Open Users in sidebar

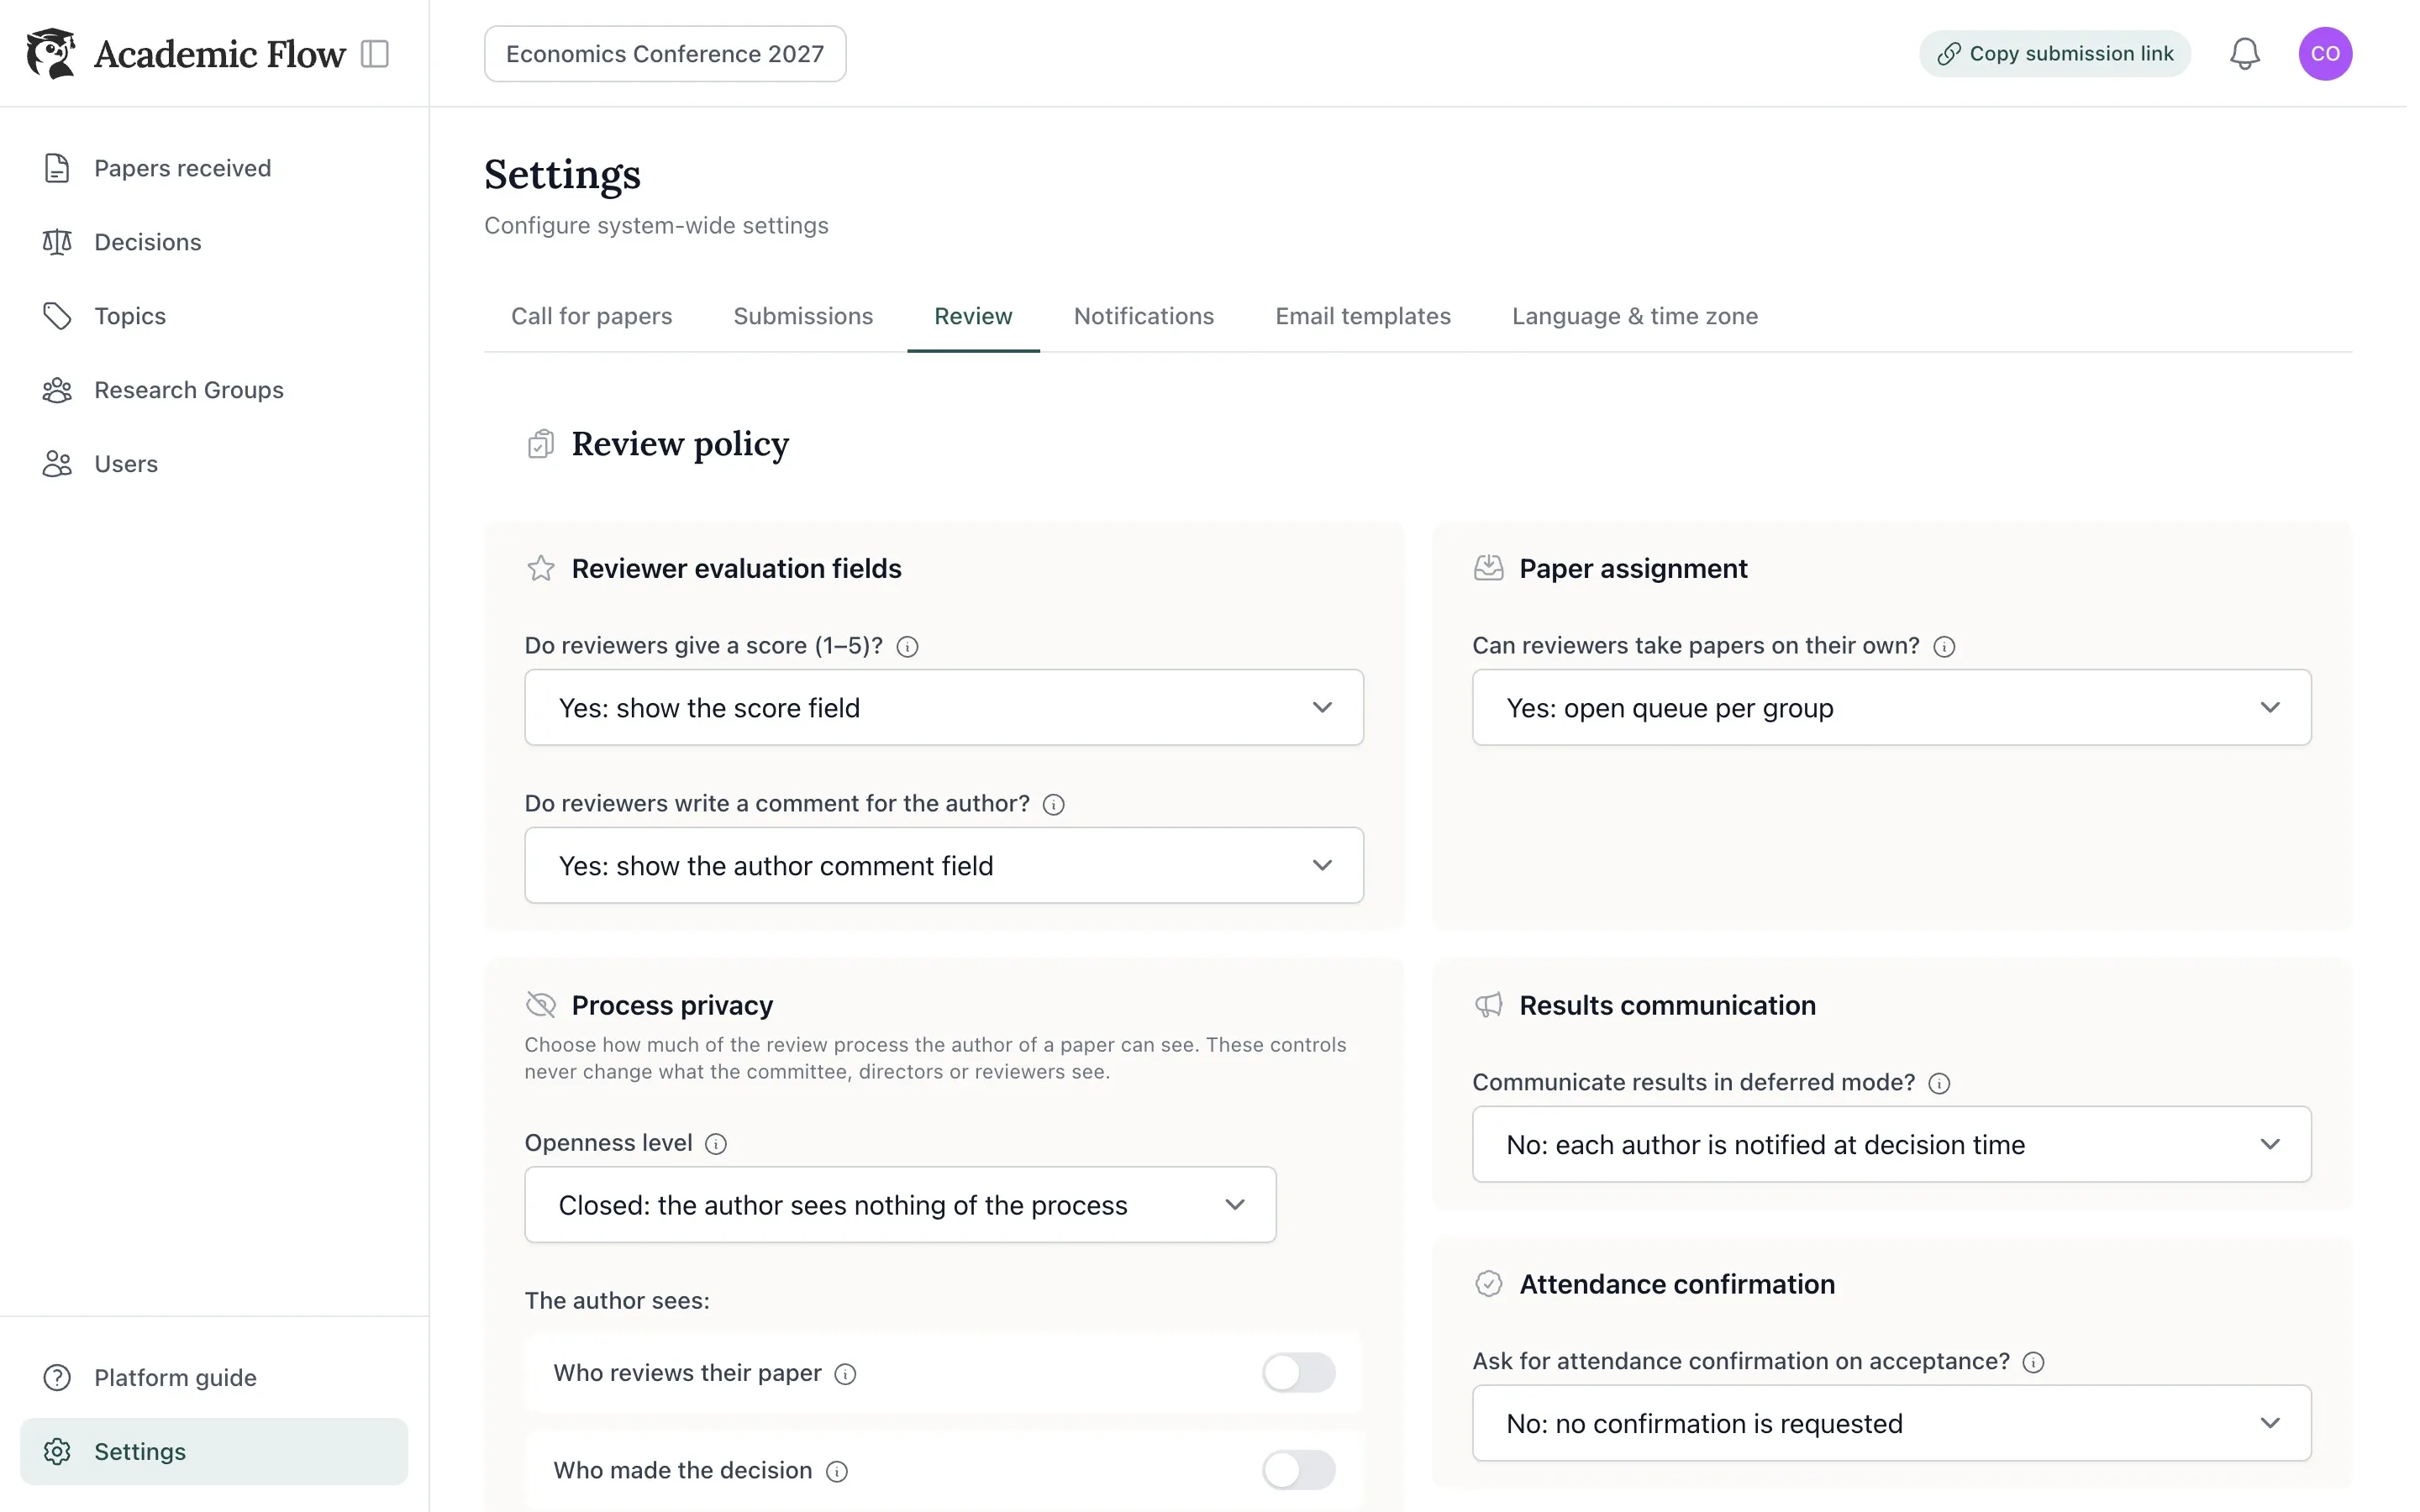pyautogui.click(x=214, y=464)
